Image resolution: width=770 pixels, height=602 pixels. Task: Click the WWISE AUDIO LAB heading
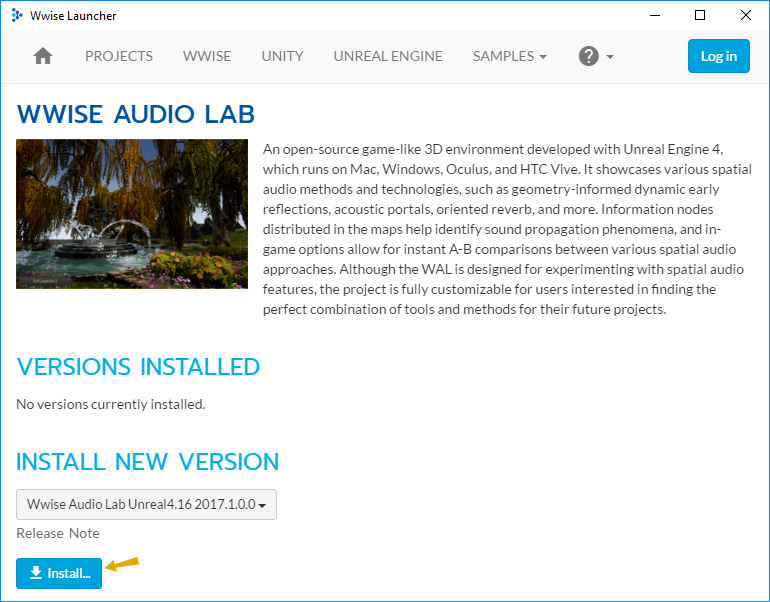[x=135, y=114]
